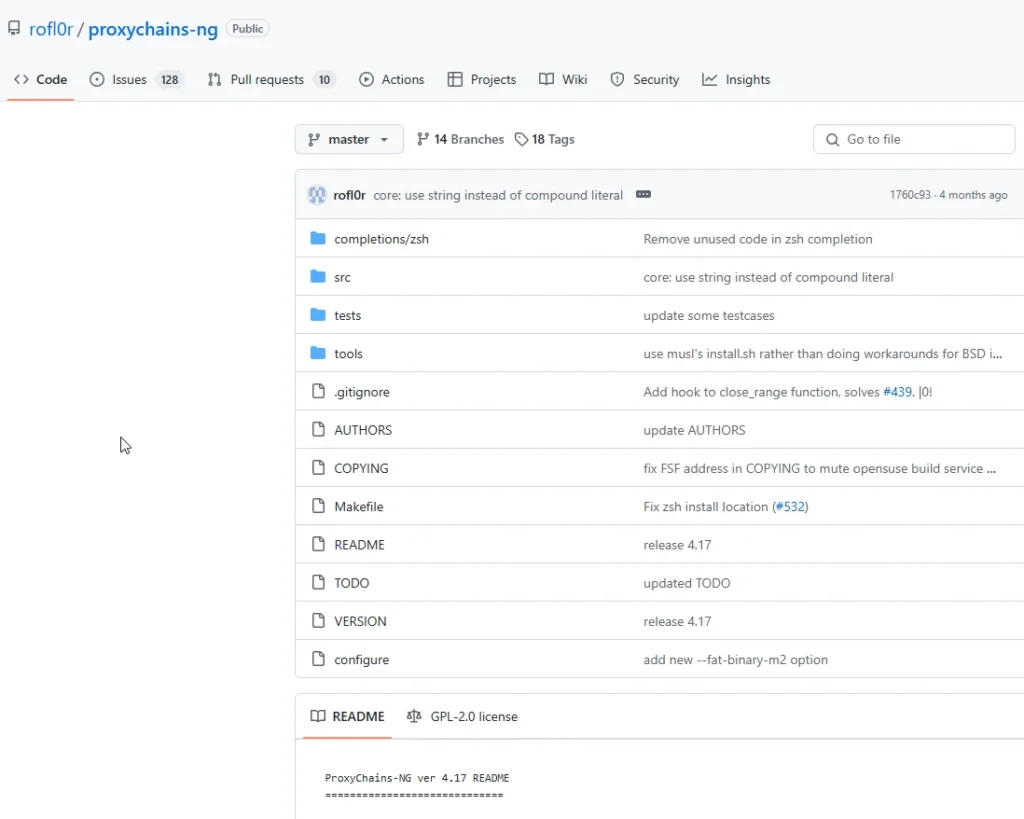Open the .gitignore file

click(362, 392)
